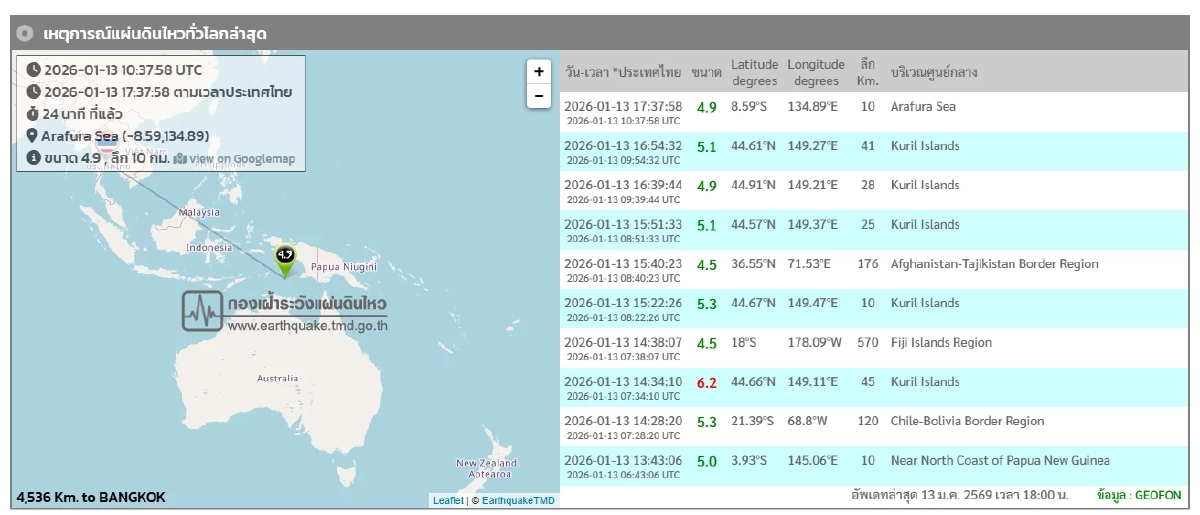
Task: Click the info icon beside magnitude 4.9 details
Action: (32, 158)
